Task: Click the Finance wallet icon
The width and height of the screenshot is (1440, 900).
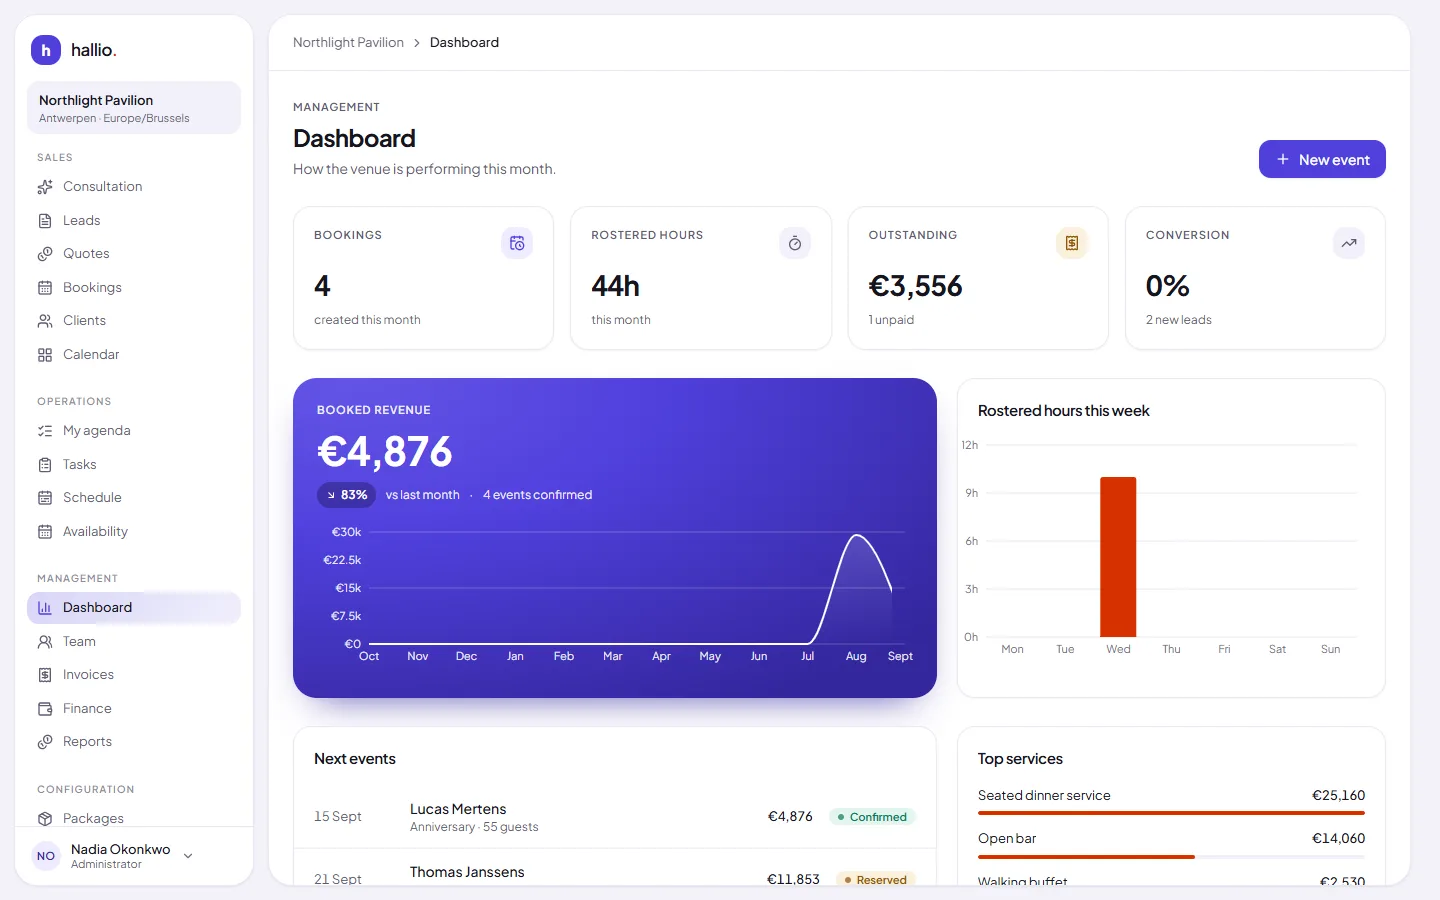Action: coord(45,709)
